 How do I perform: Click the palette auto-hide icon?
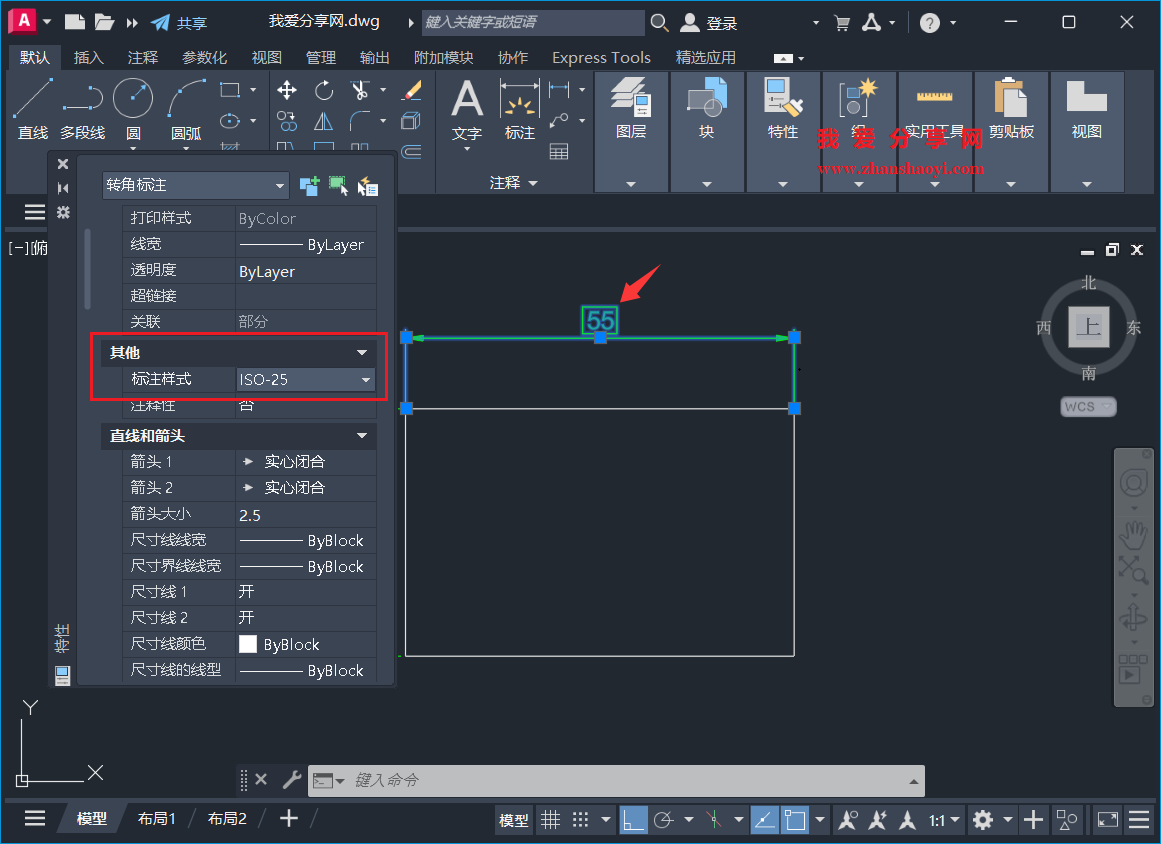(x=63, y=188)
